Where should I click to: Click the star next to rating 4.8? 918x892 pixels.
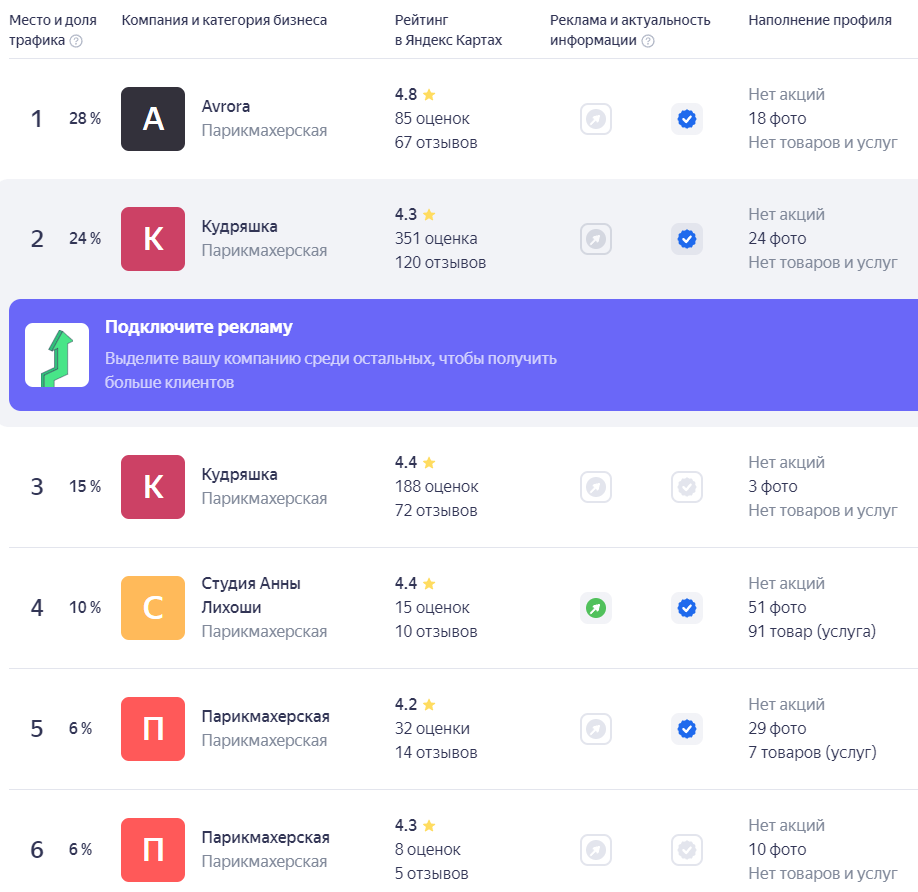click(429, 94)
